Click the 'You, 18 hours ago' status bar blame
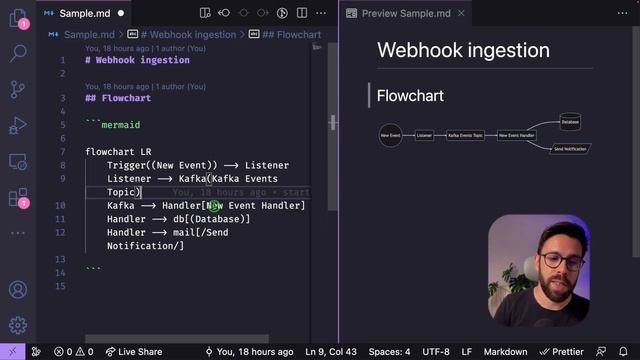Screen dimensions: 640x360 (249, 351)
